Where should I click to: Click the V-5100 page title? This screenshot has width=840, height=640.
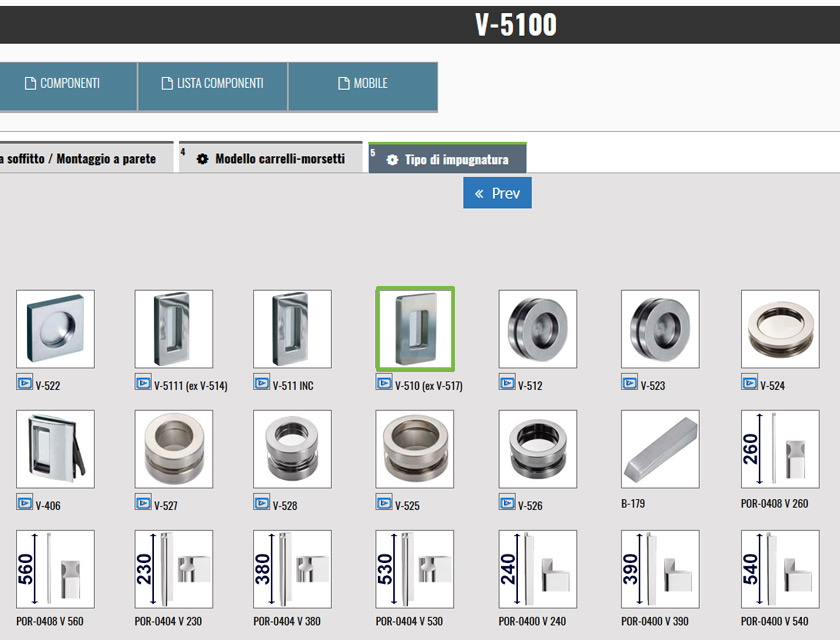tap(516, 25)
